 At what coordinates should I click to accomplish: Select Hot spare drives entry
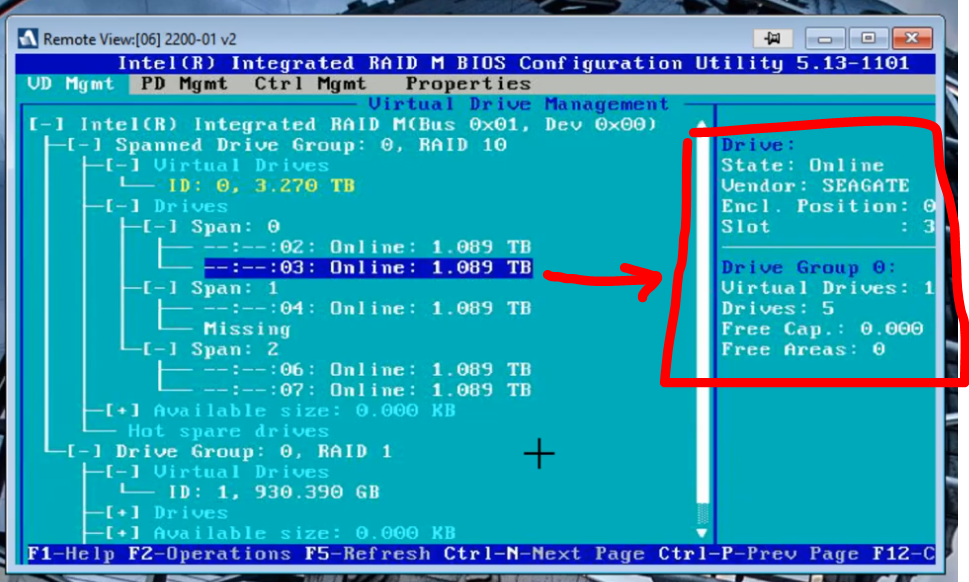228,431
